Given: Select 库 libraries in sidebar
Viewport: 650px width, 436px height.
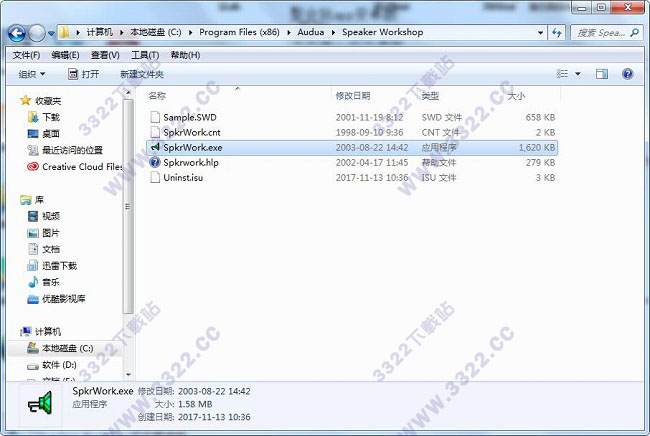Looking at the screenshot, I should tap(39, 200).
